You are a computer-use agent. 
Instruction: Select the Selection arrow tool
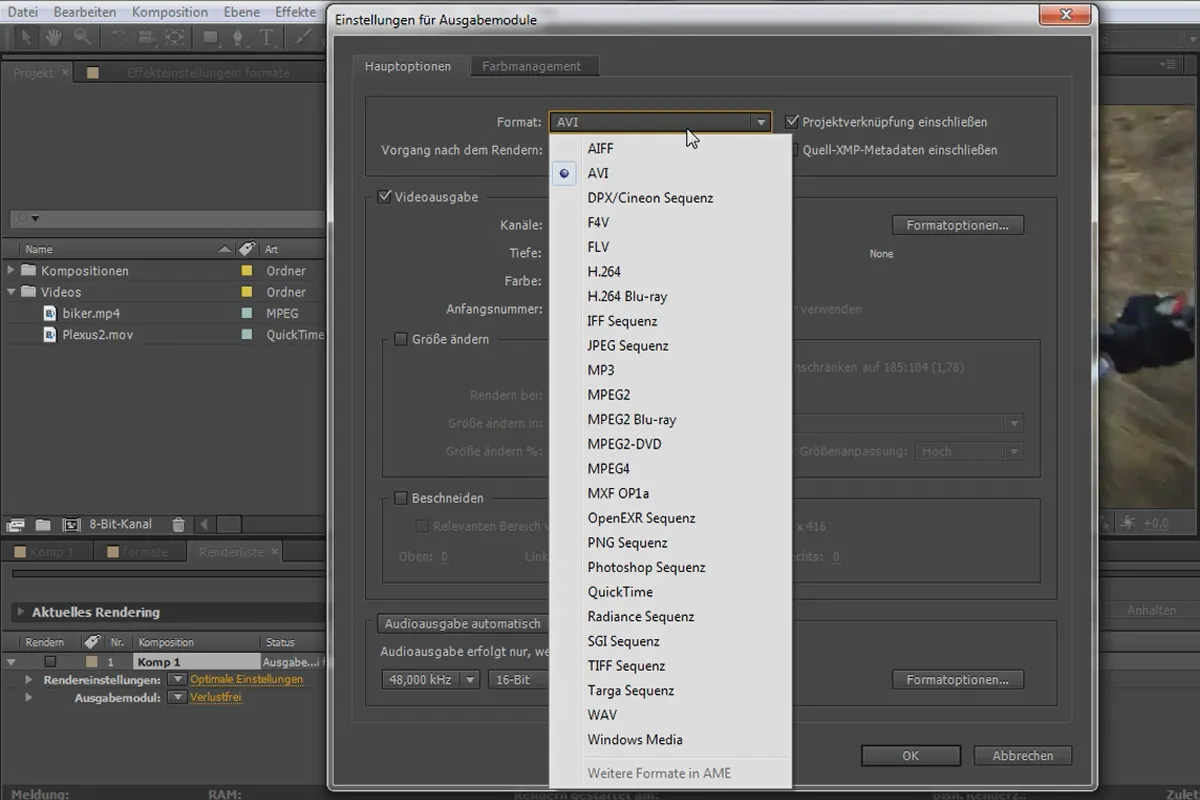click(x=28, y=38)
